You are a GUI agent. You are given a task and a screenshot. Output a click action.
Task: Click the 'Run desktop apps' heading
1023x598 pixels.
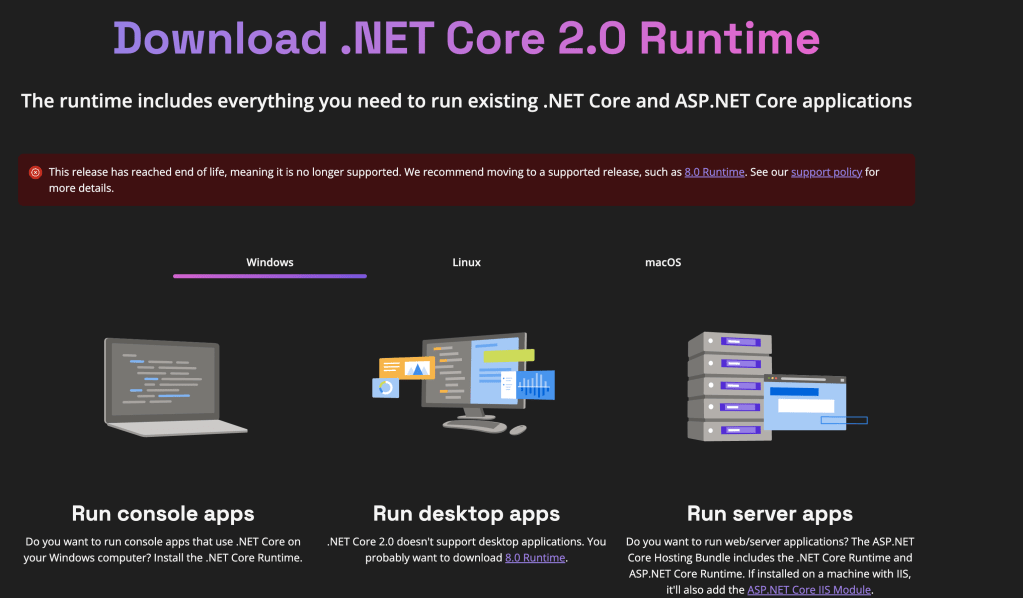[x=466, y=514]
